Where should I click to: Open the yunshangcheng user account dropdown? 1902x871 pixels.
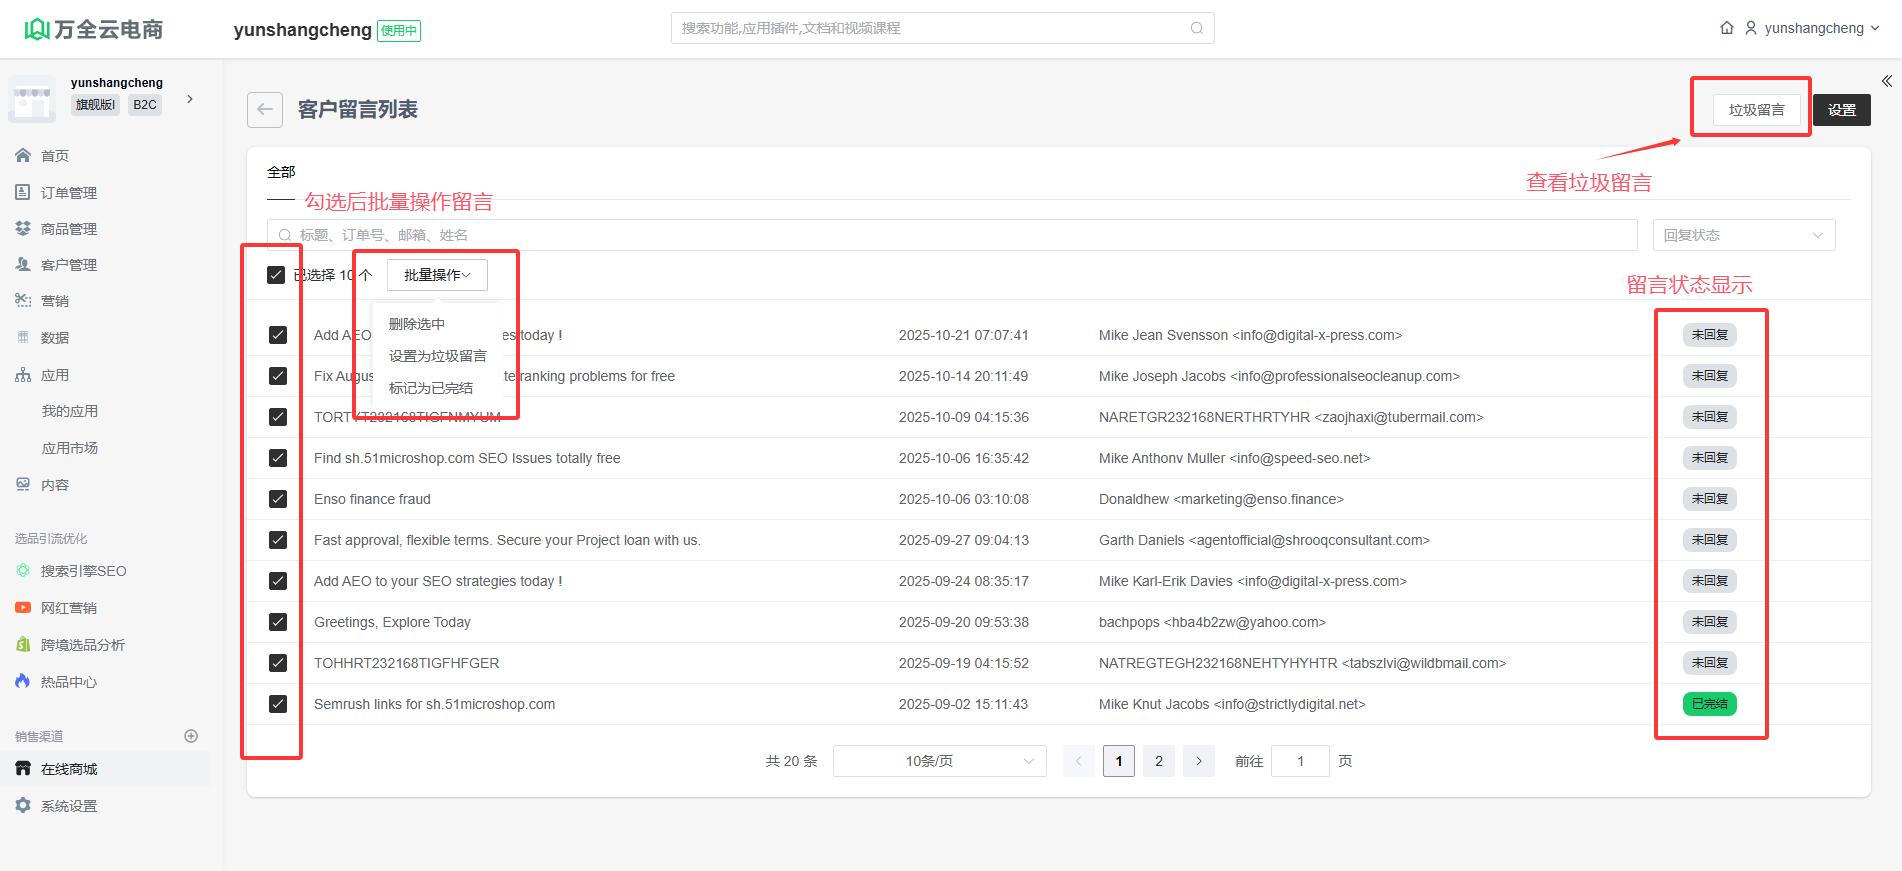[x=1813, y=28]
